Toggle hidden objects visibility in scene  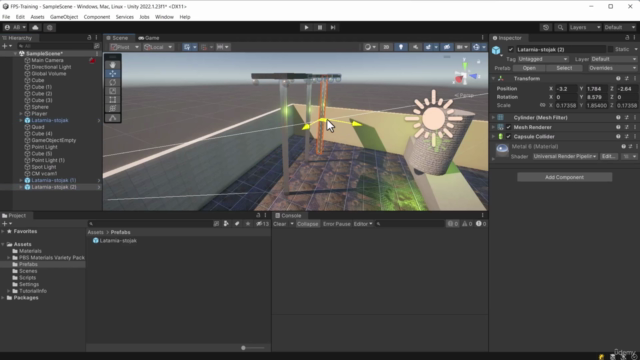pos(447,47)
